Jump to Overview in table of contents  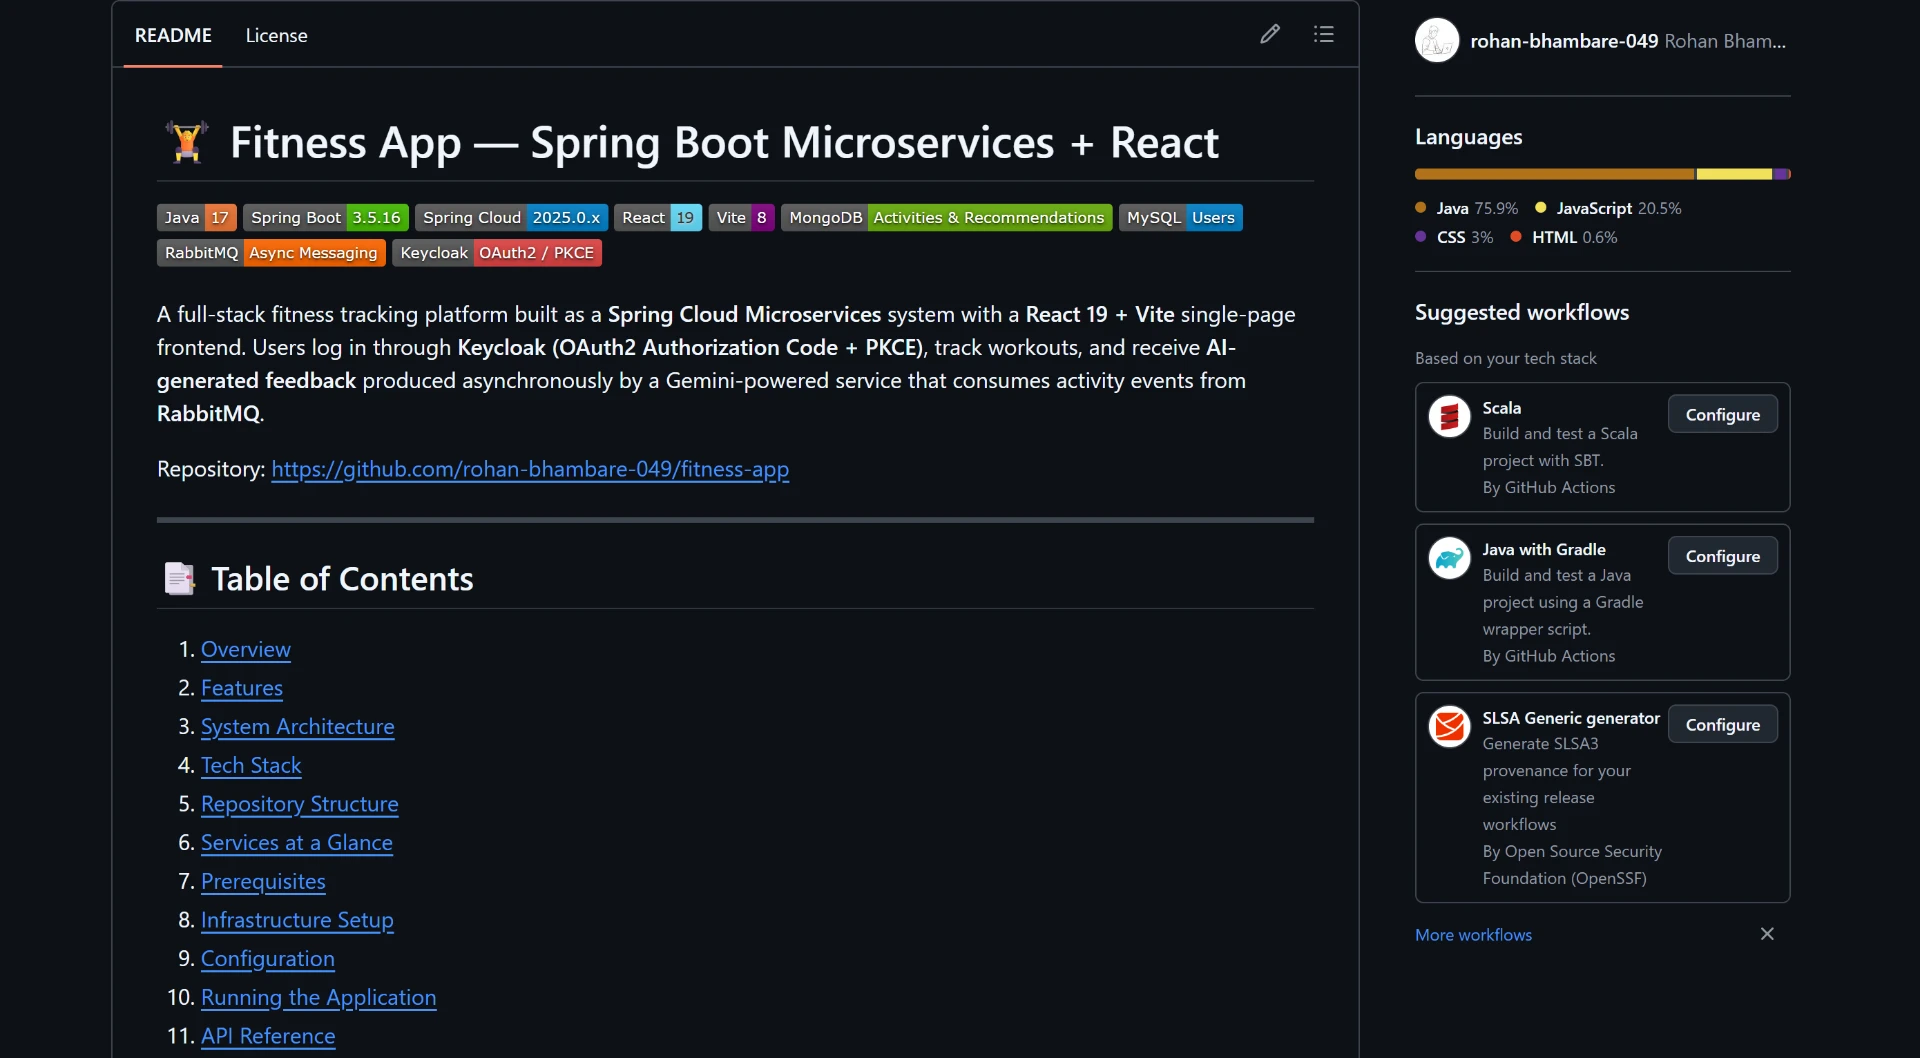click(x=246, y=650)
